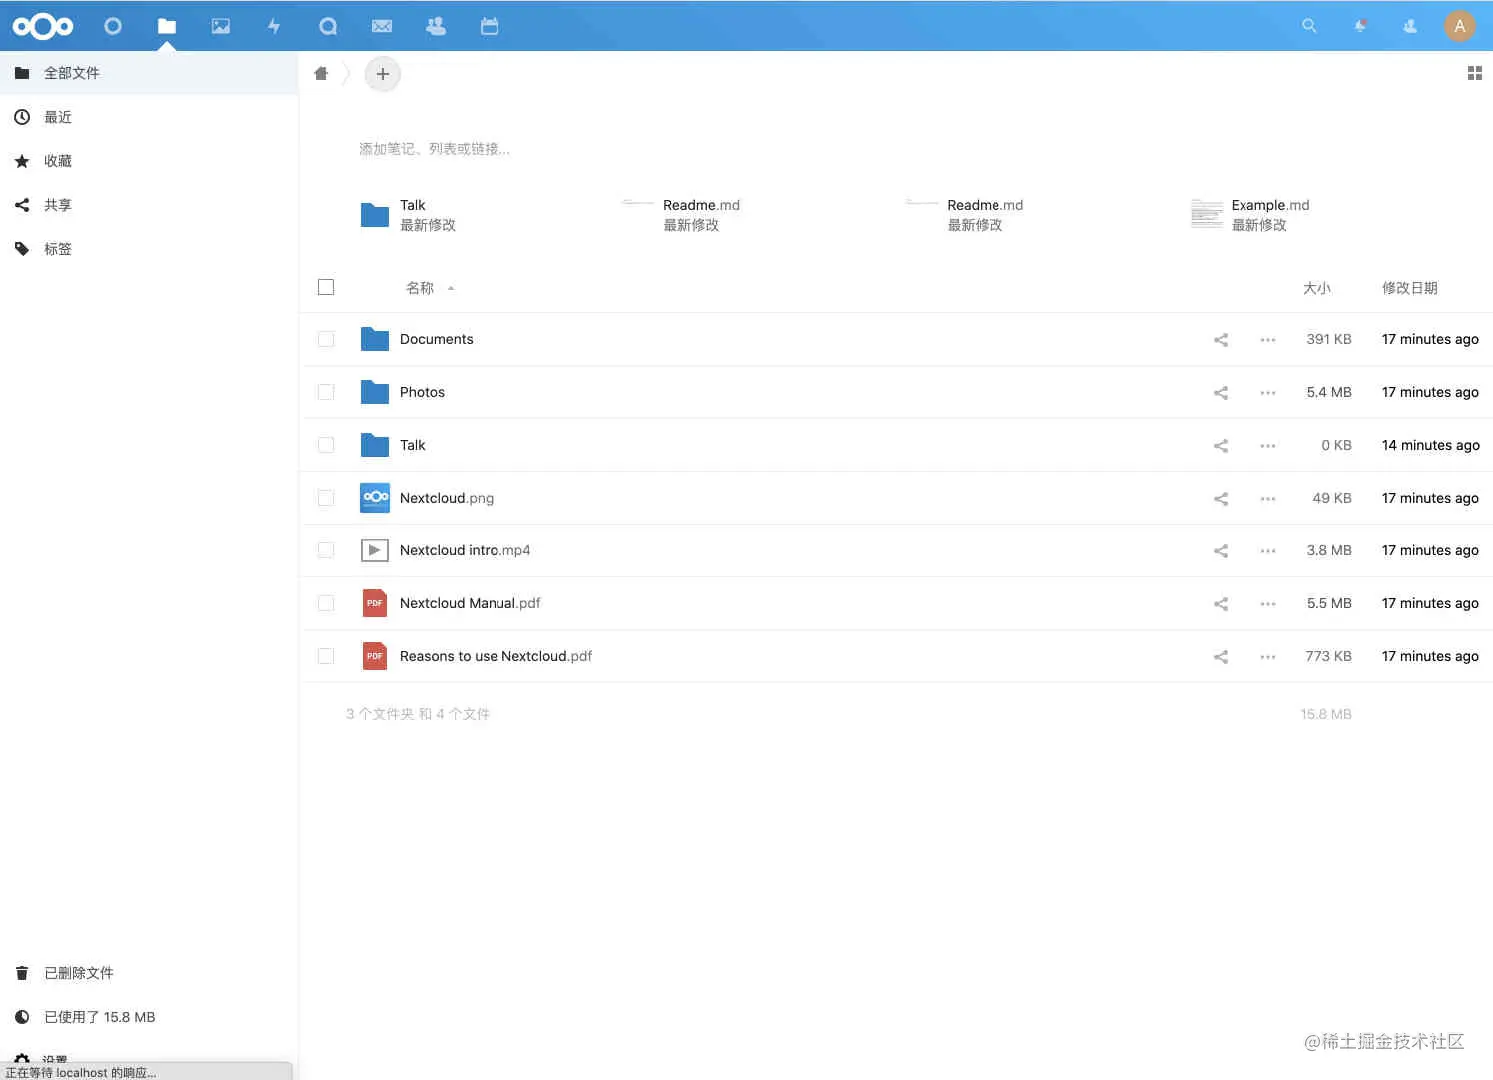Open the Dashboard app icon
Viewport: 1493px width, 1080px height.
coord(113,26)
